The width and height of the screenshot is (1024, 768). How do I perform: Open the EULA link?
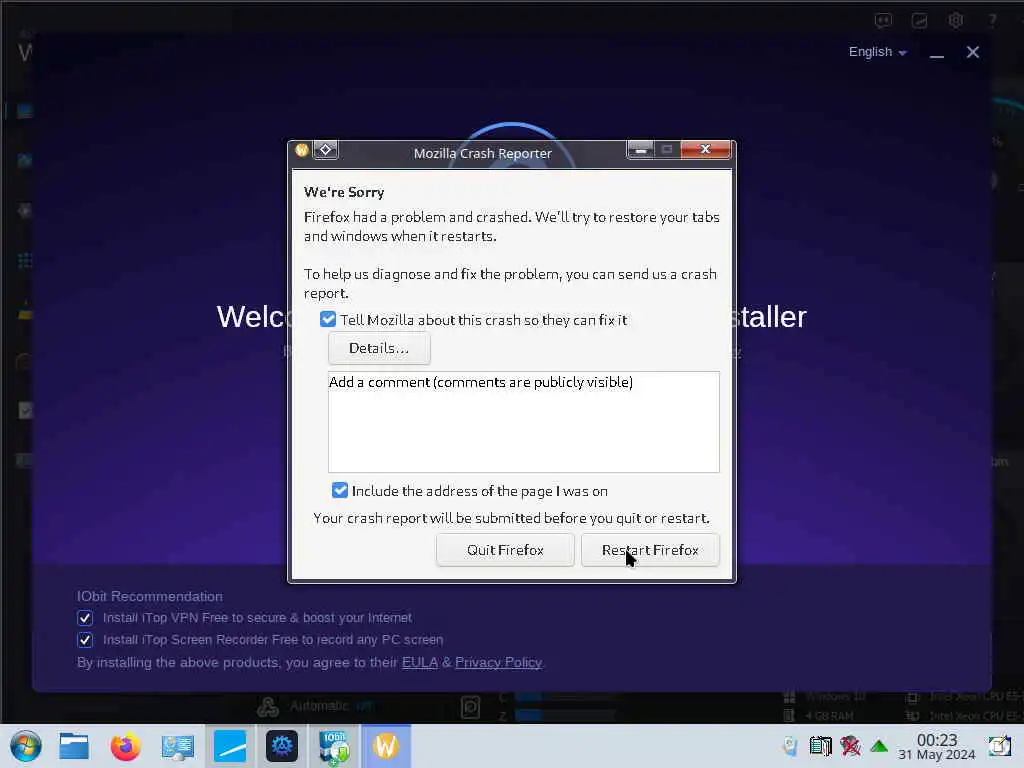419,662
